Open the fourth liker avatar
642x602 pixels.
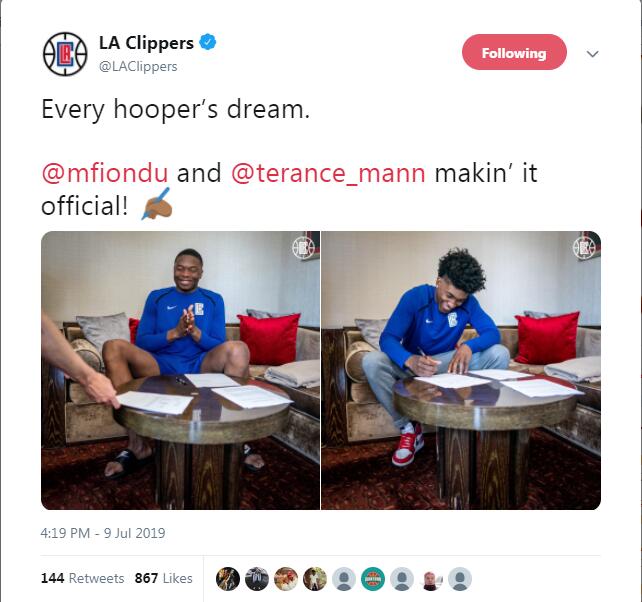[315, 579]
